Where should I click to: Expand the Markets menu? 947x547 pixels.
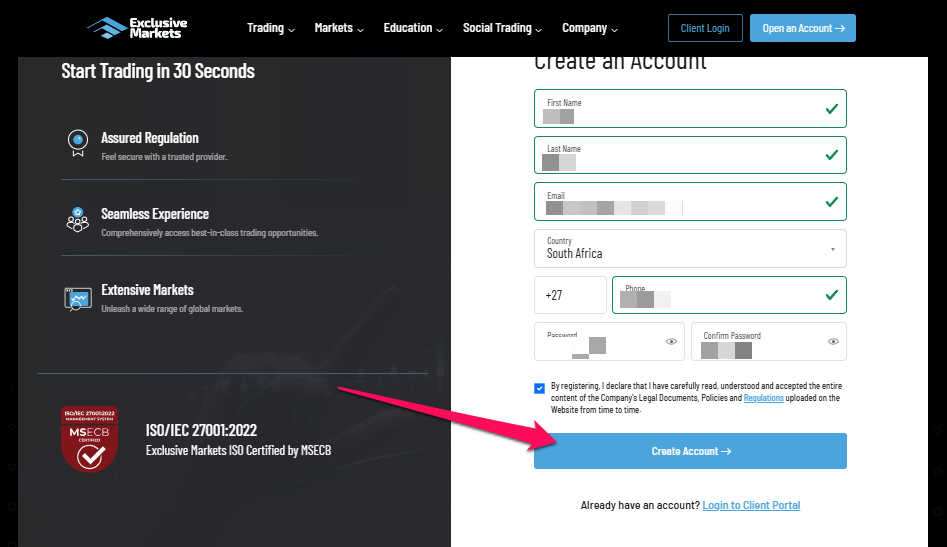click(339, 28)
